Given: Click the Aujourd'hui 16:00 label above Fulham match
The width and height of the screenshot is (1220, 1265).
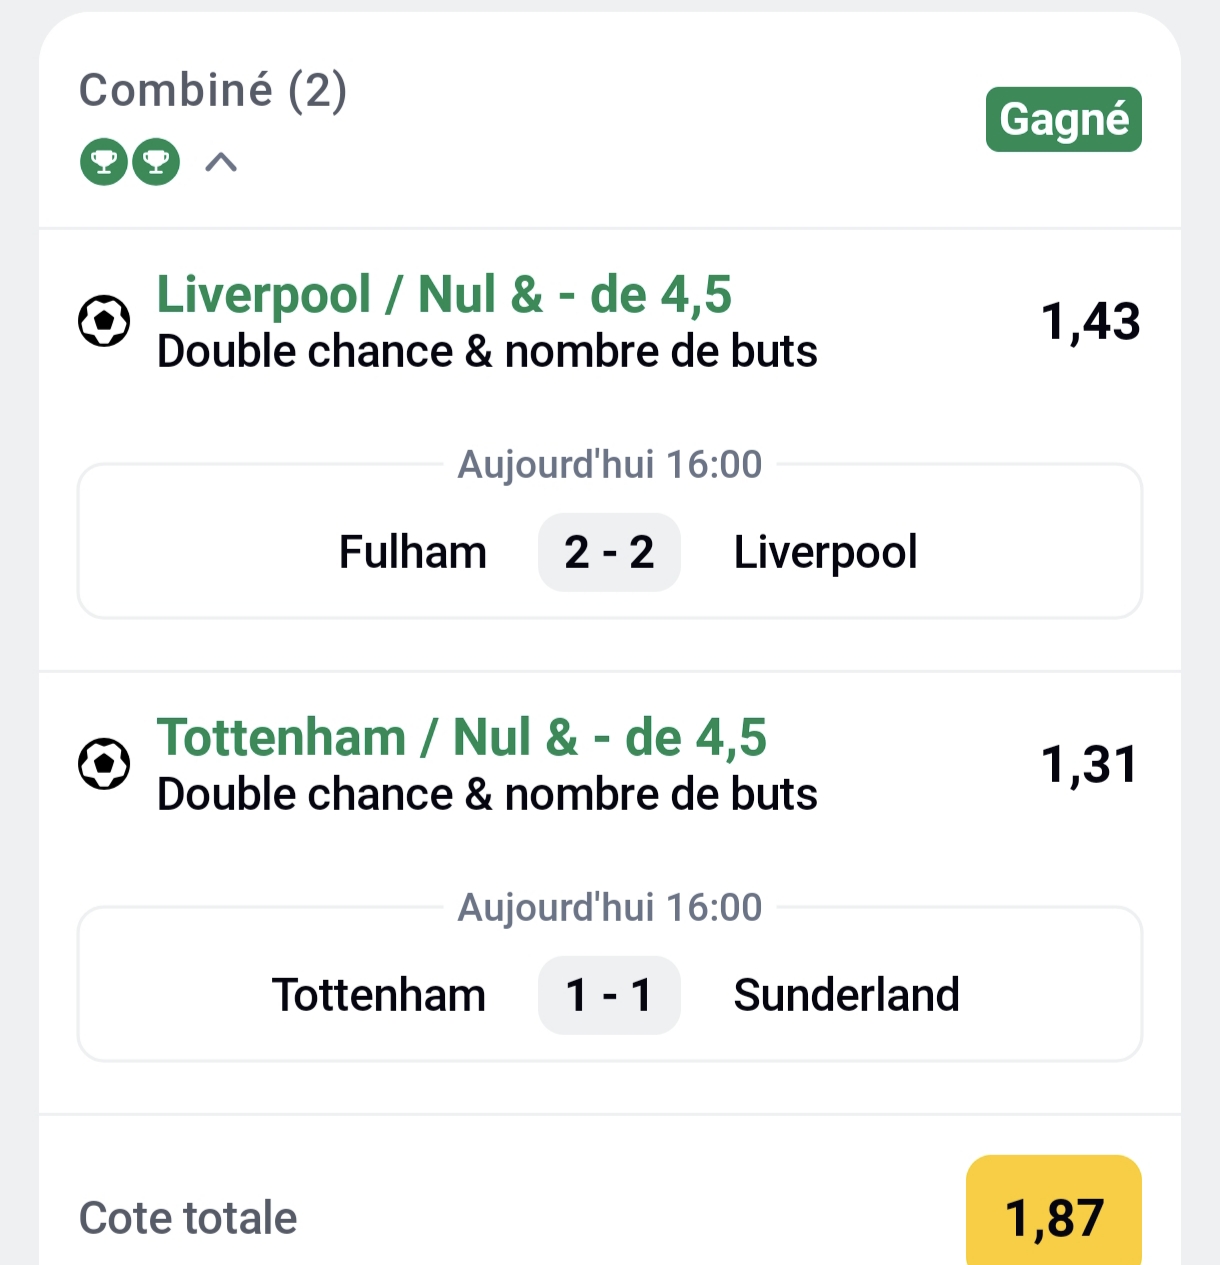Looking at the screenshot, I should tap(610, 464).
